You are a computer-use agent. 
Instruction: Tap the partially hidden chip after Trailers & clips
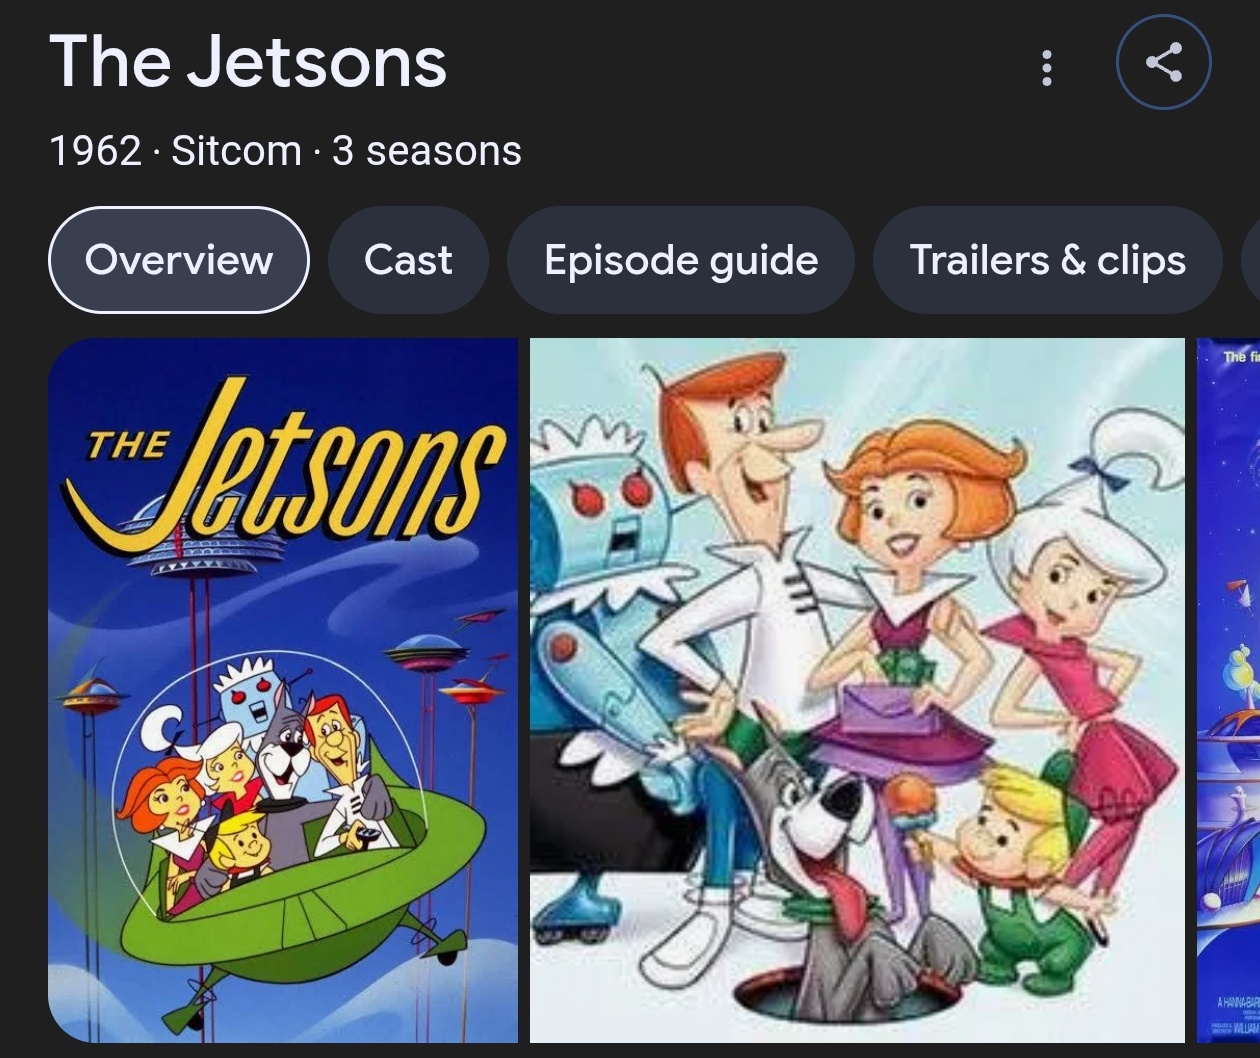coord(1251,260)
